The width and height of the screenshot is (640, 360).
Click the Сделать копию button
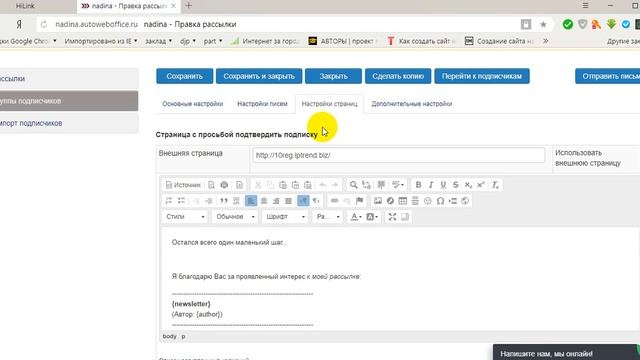pos(398,76)
